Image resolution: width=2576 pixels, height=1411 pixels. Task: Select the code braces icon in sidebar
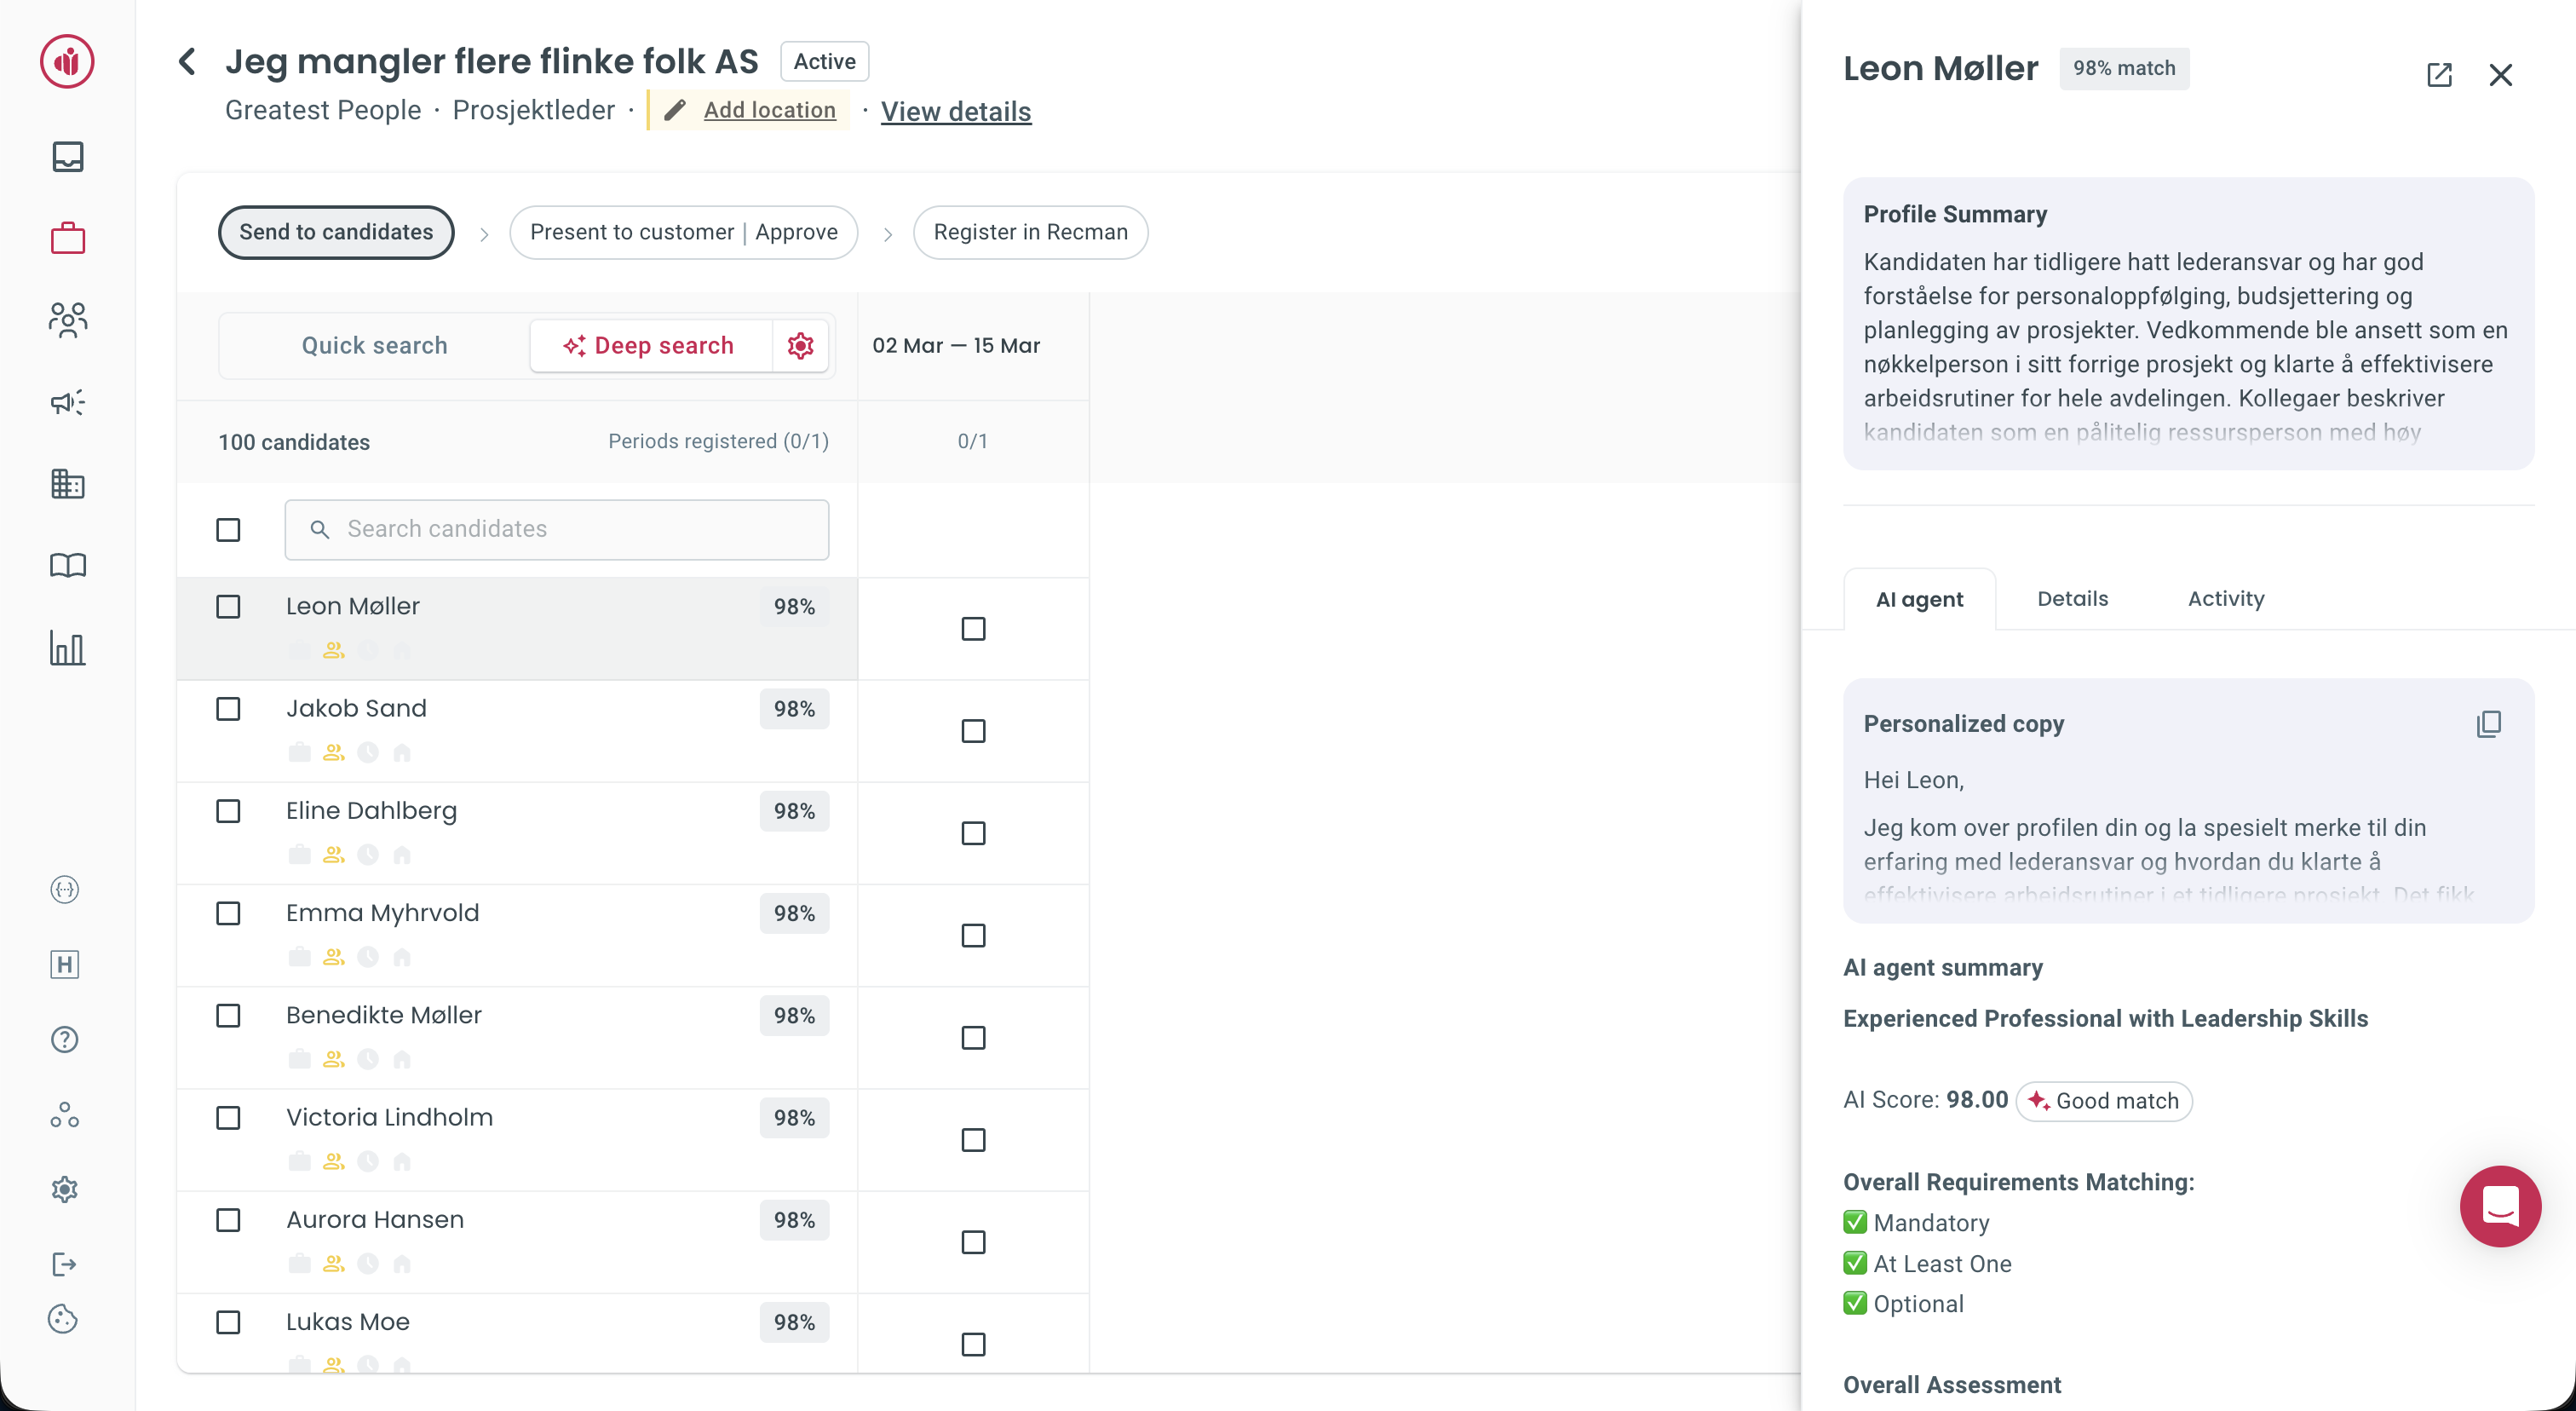[x=64, y=889]
